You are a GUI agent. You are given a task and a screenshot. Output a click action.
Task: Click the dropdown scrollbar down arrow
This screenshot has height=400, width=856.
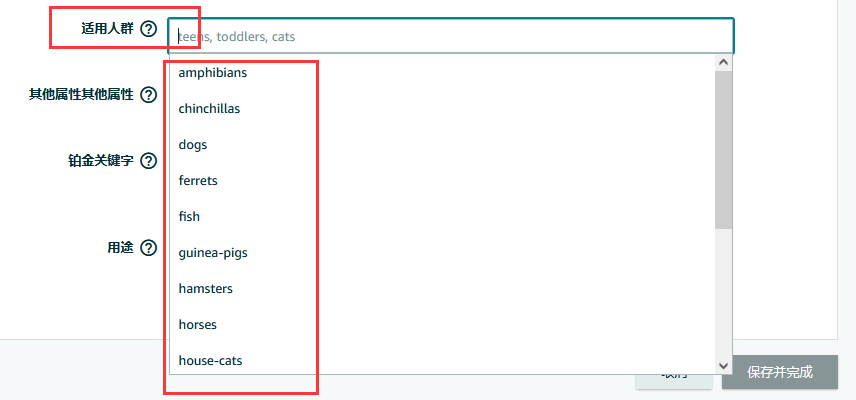(x=724, y=366)
